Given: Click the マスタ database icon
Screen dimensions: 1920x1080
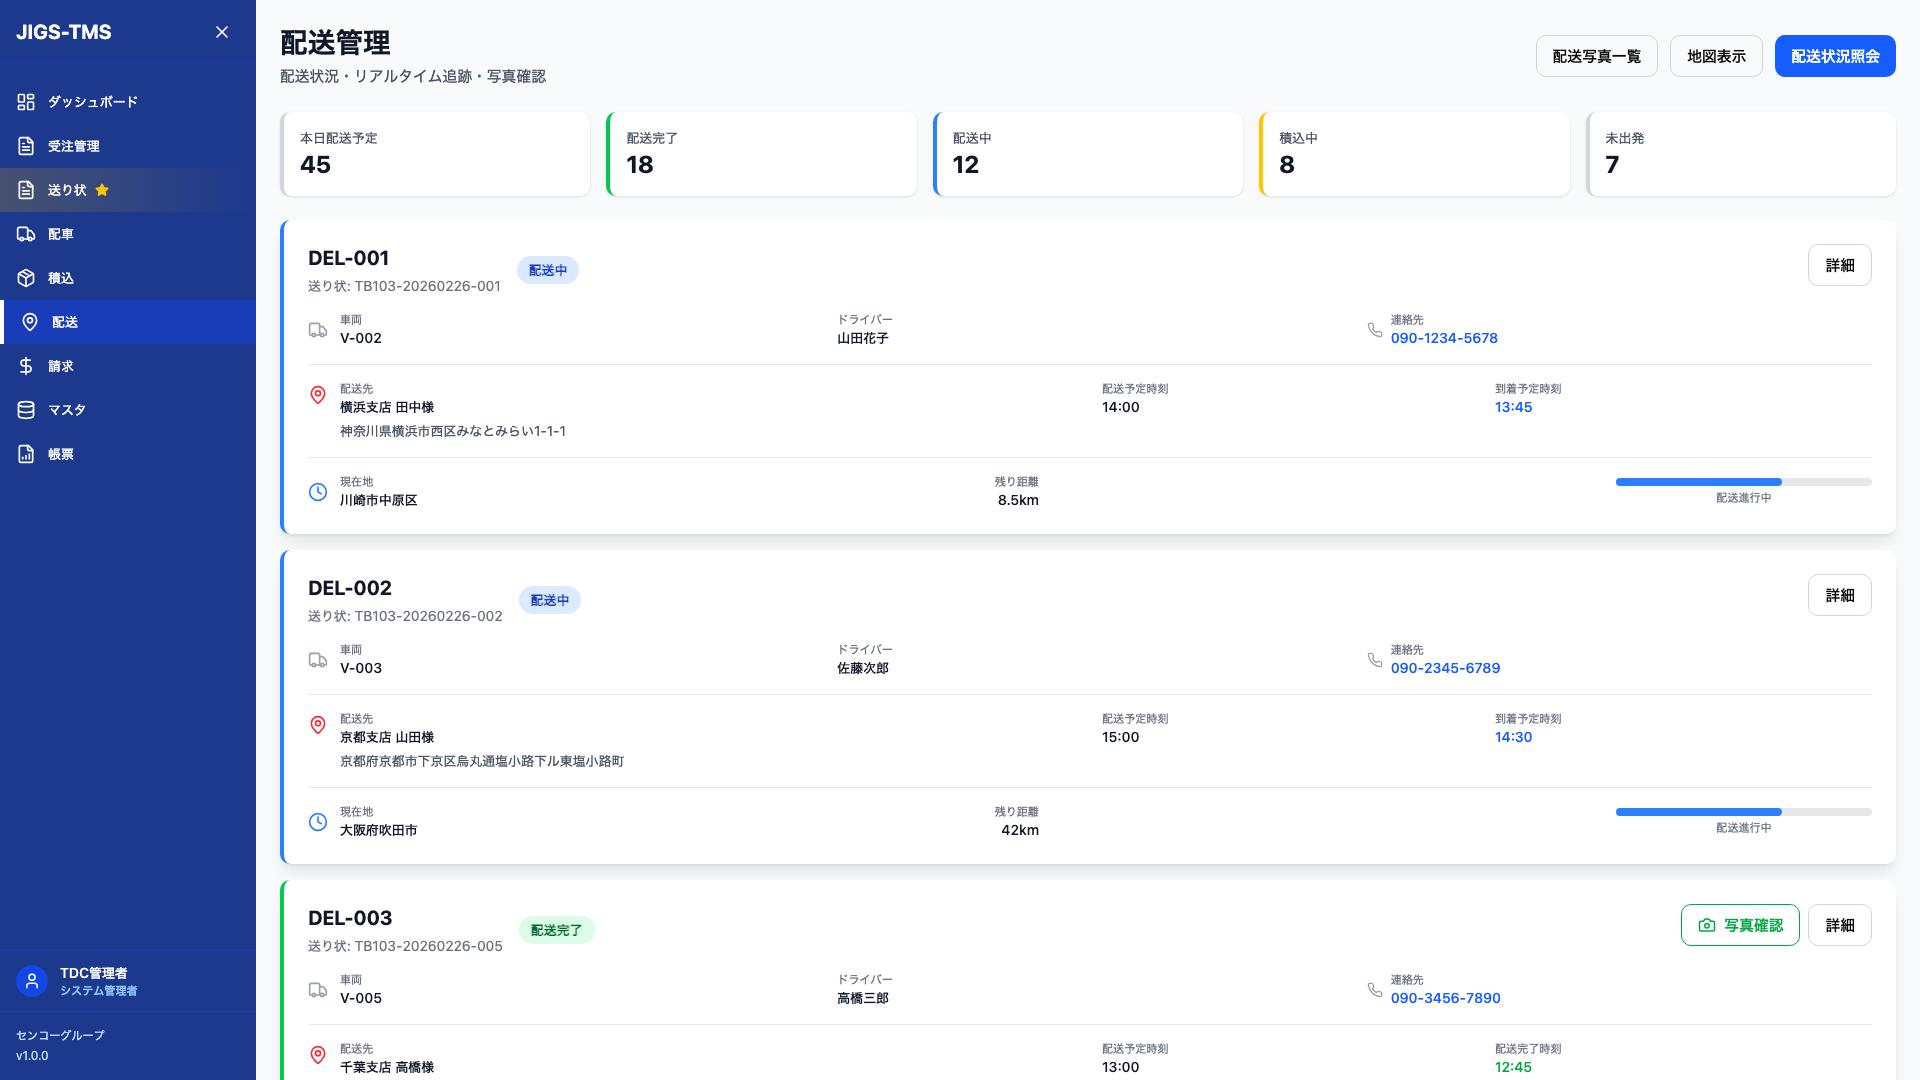Looking at the screenshot, I should (26, 410).
